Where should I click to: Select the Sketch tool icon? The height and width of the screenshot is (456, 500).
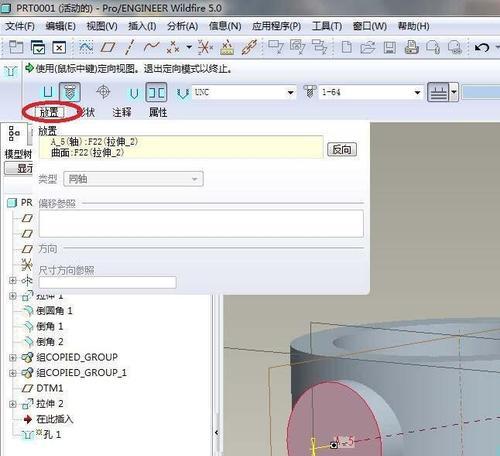point(86,47)
